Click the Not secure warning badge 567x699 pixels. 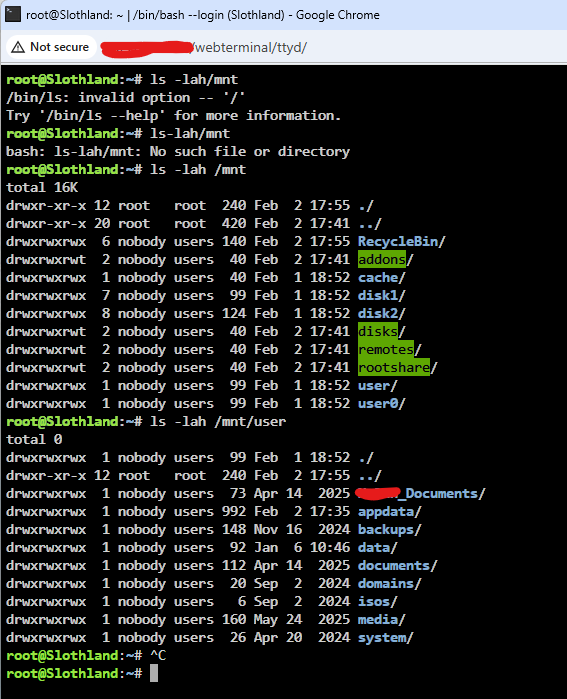click(51, 47)
